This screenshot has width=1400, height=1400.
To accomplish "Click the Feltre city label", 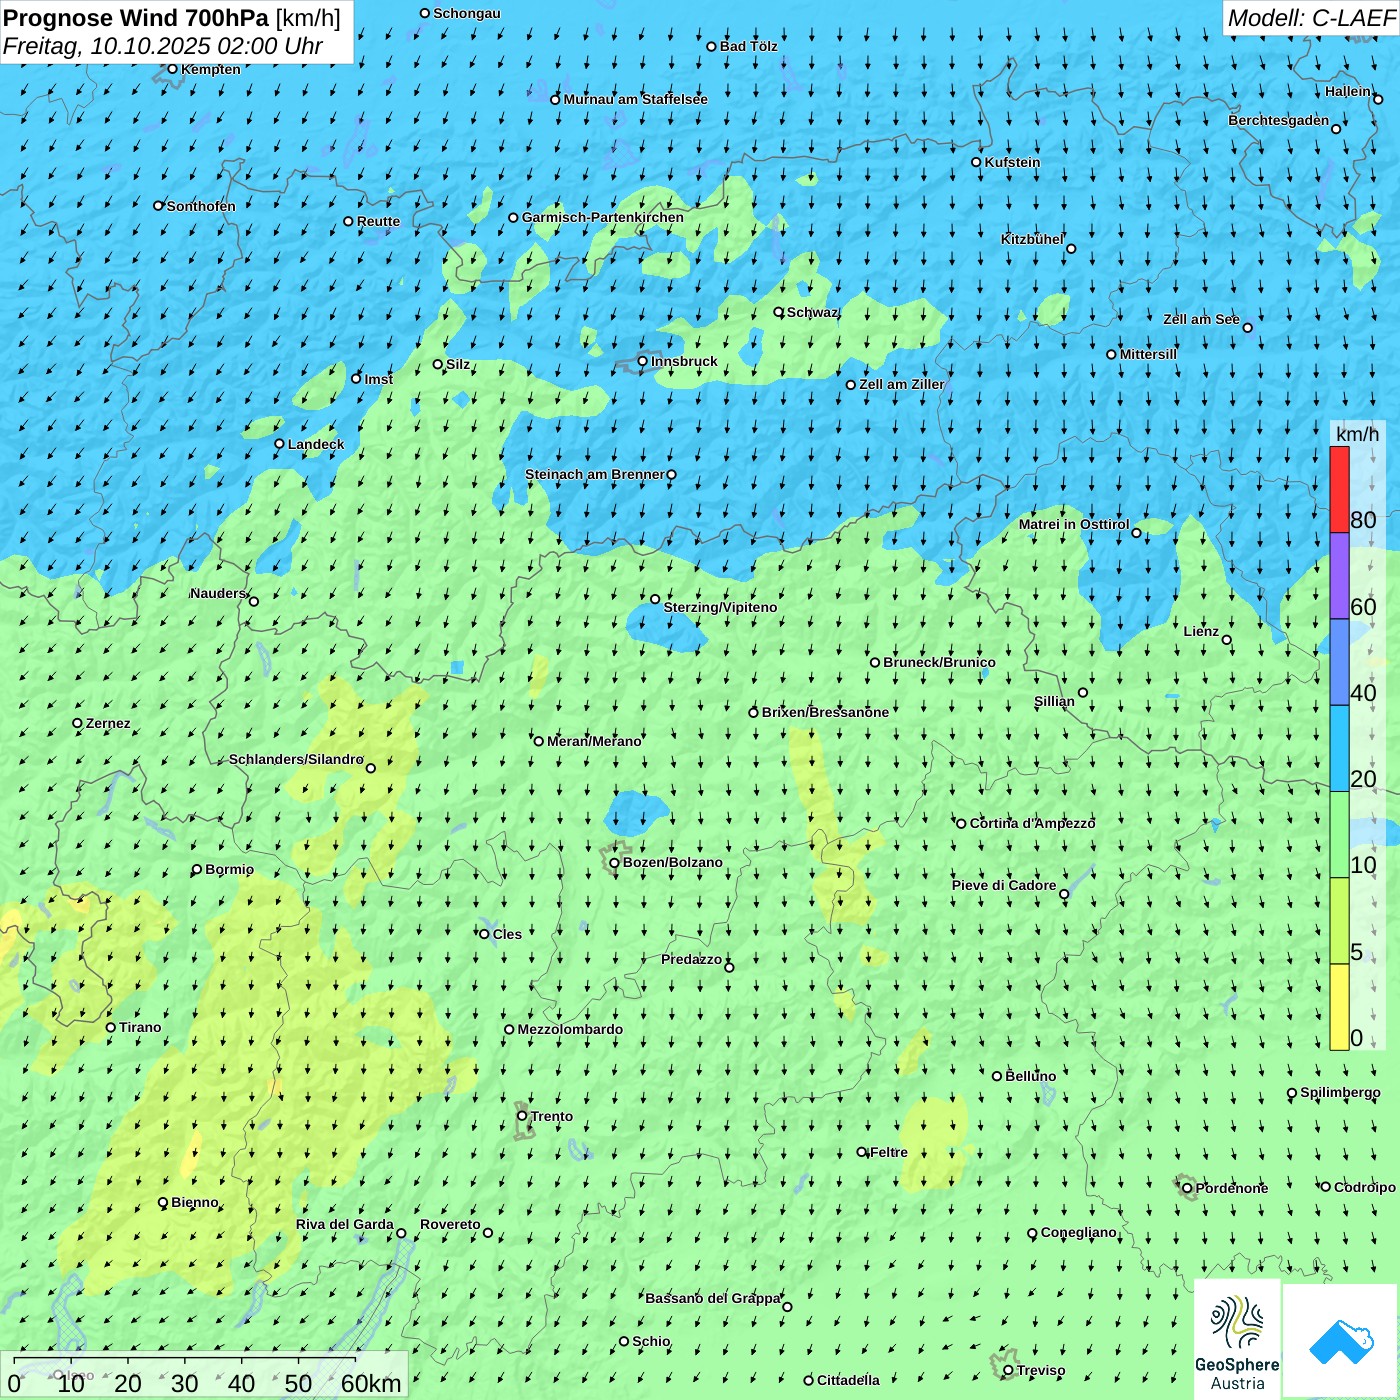I will point(889,1152).
